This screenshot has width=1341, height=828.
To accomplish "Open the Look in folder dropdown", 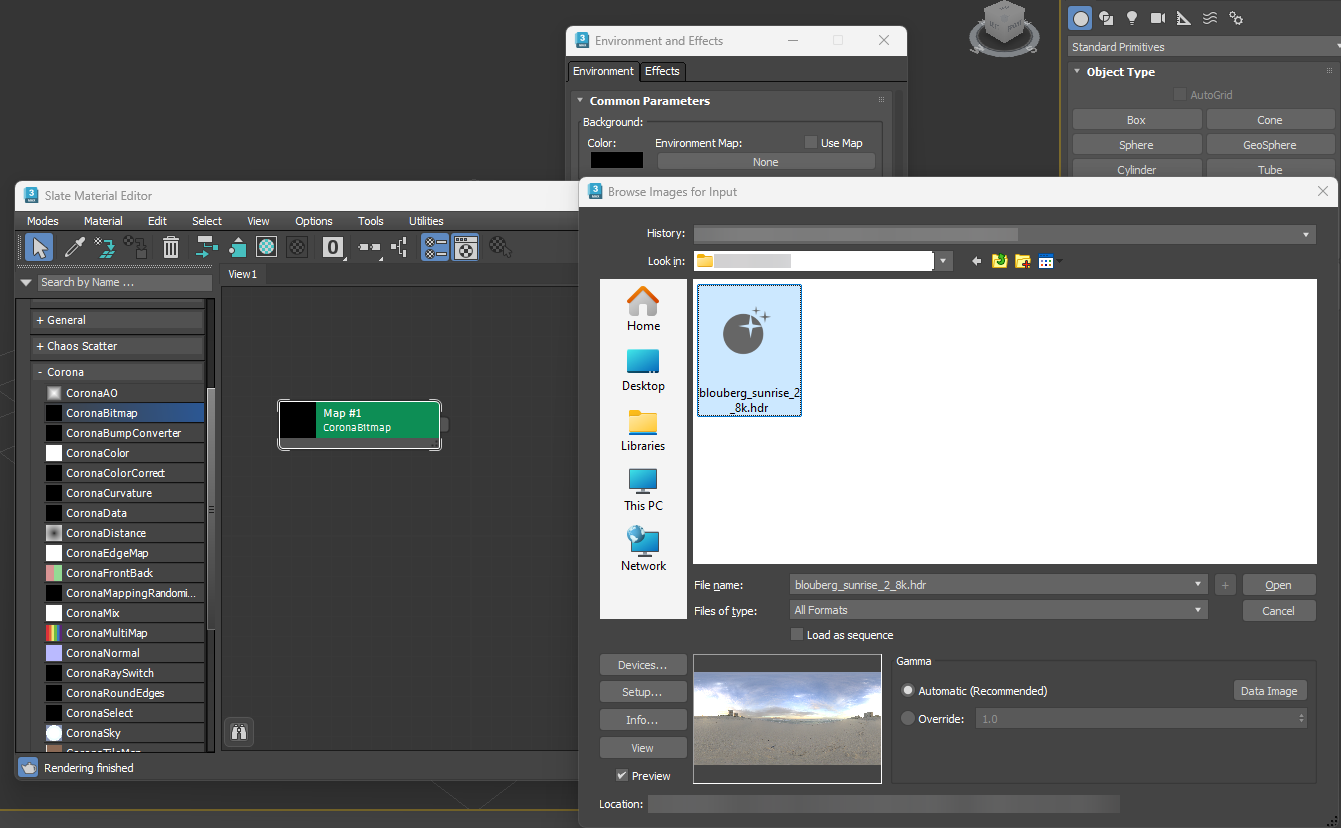I will point(944,261).
